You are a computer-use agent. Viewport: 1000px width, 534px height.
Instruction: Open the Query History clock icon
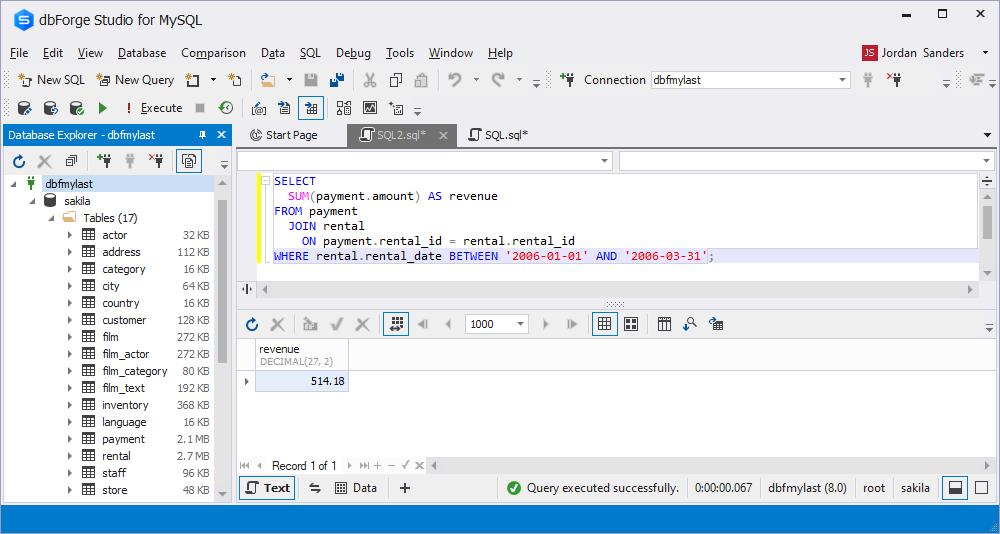(x=226, y=108)
